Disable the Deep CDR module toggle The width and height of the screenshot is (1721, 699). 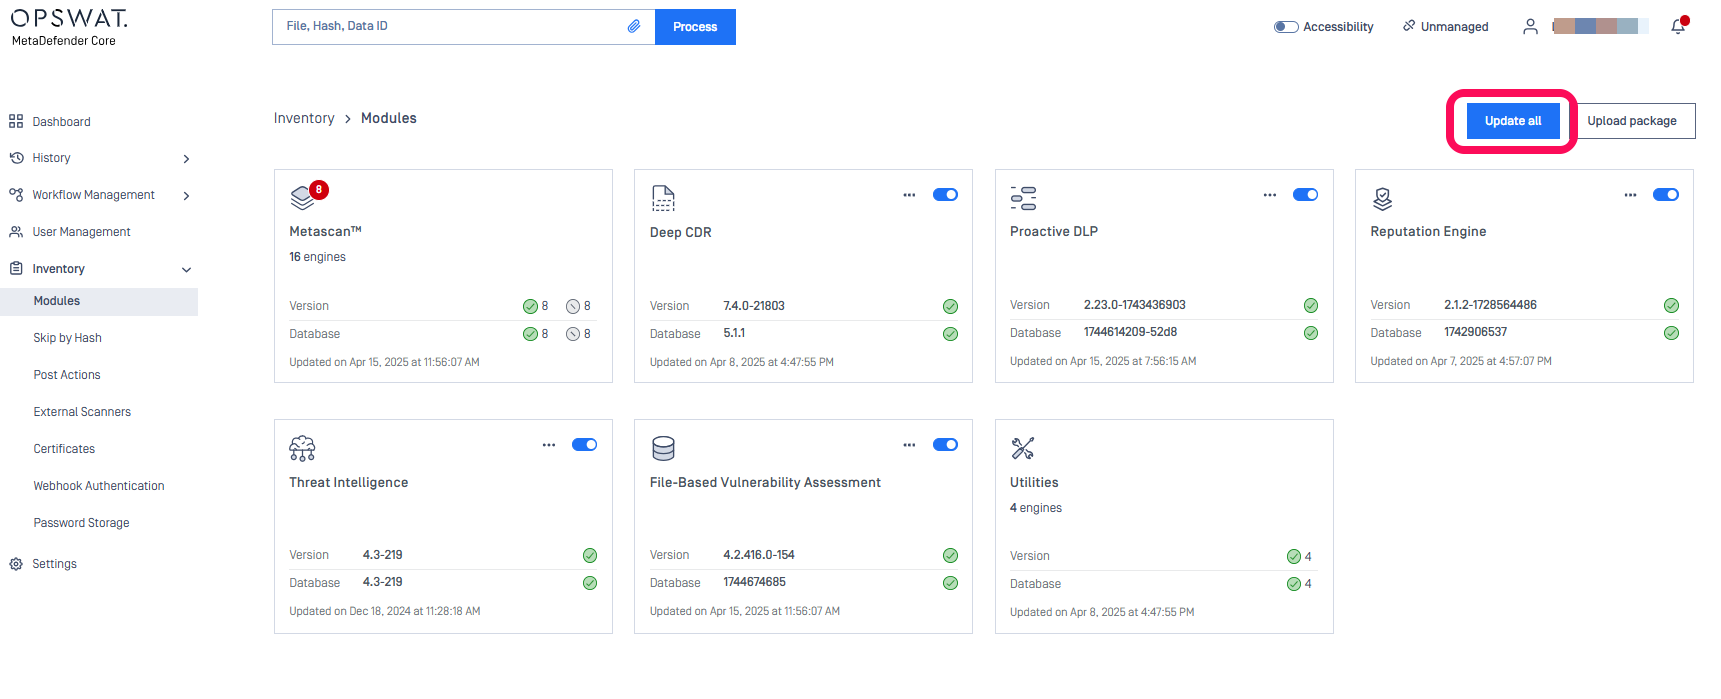[945, 195]
